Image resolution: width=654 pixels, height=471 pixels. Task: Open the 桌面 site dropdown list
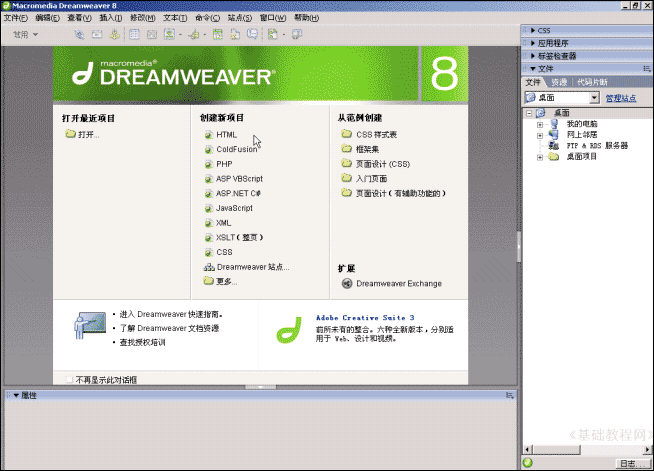tap(594, 98)
